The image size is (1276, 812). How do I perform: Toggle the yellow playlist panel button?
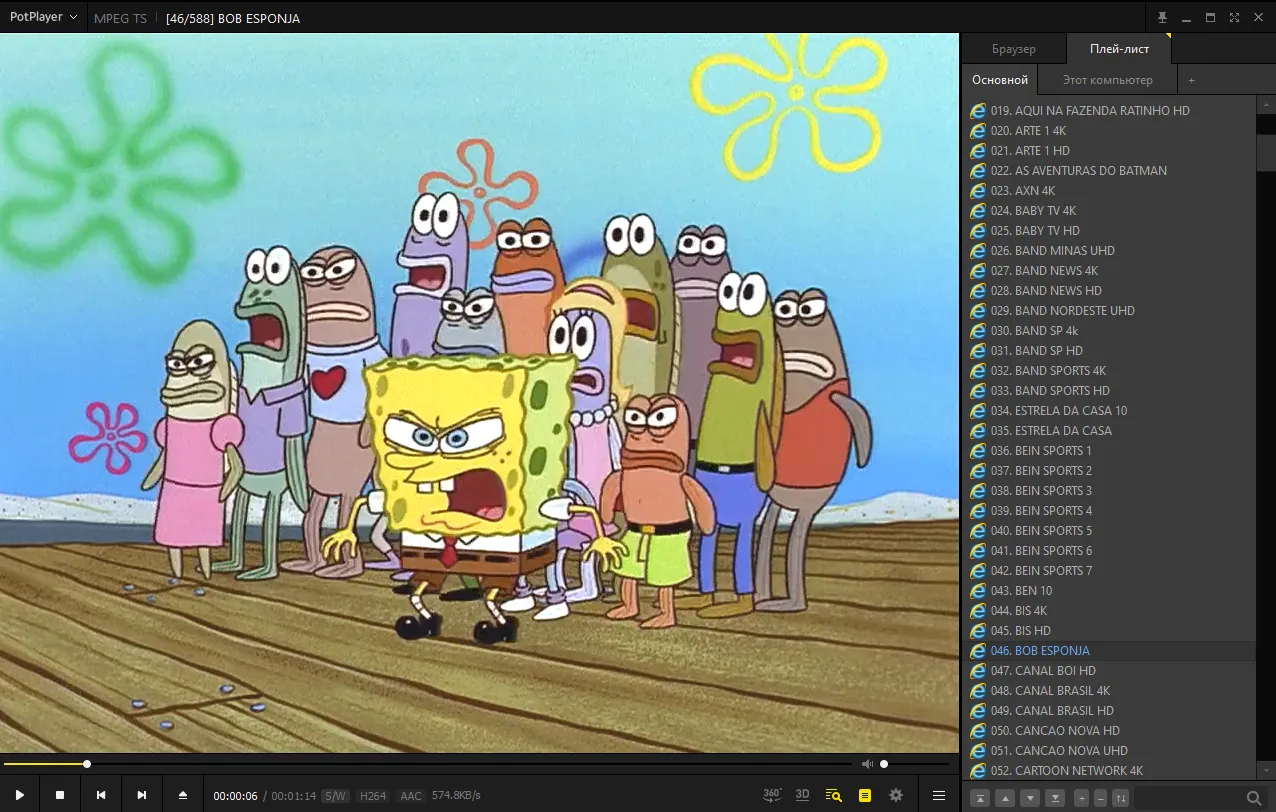[x=865, y=795]
